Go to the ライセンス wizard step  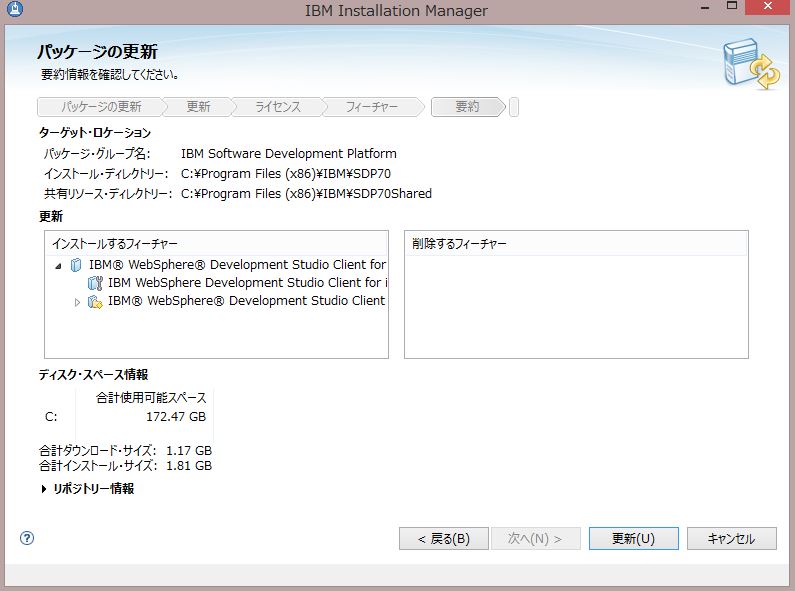[x=278, y=107]
